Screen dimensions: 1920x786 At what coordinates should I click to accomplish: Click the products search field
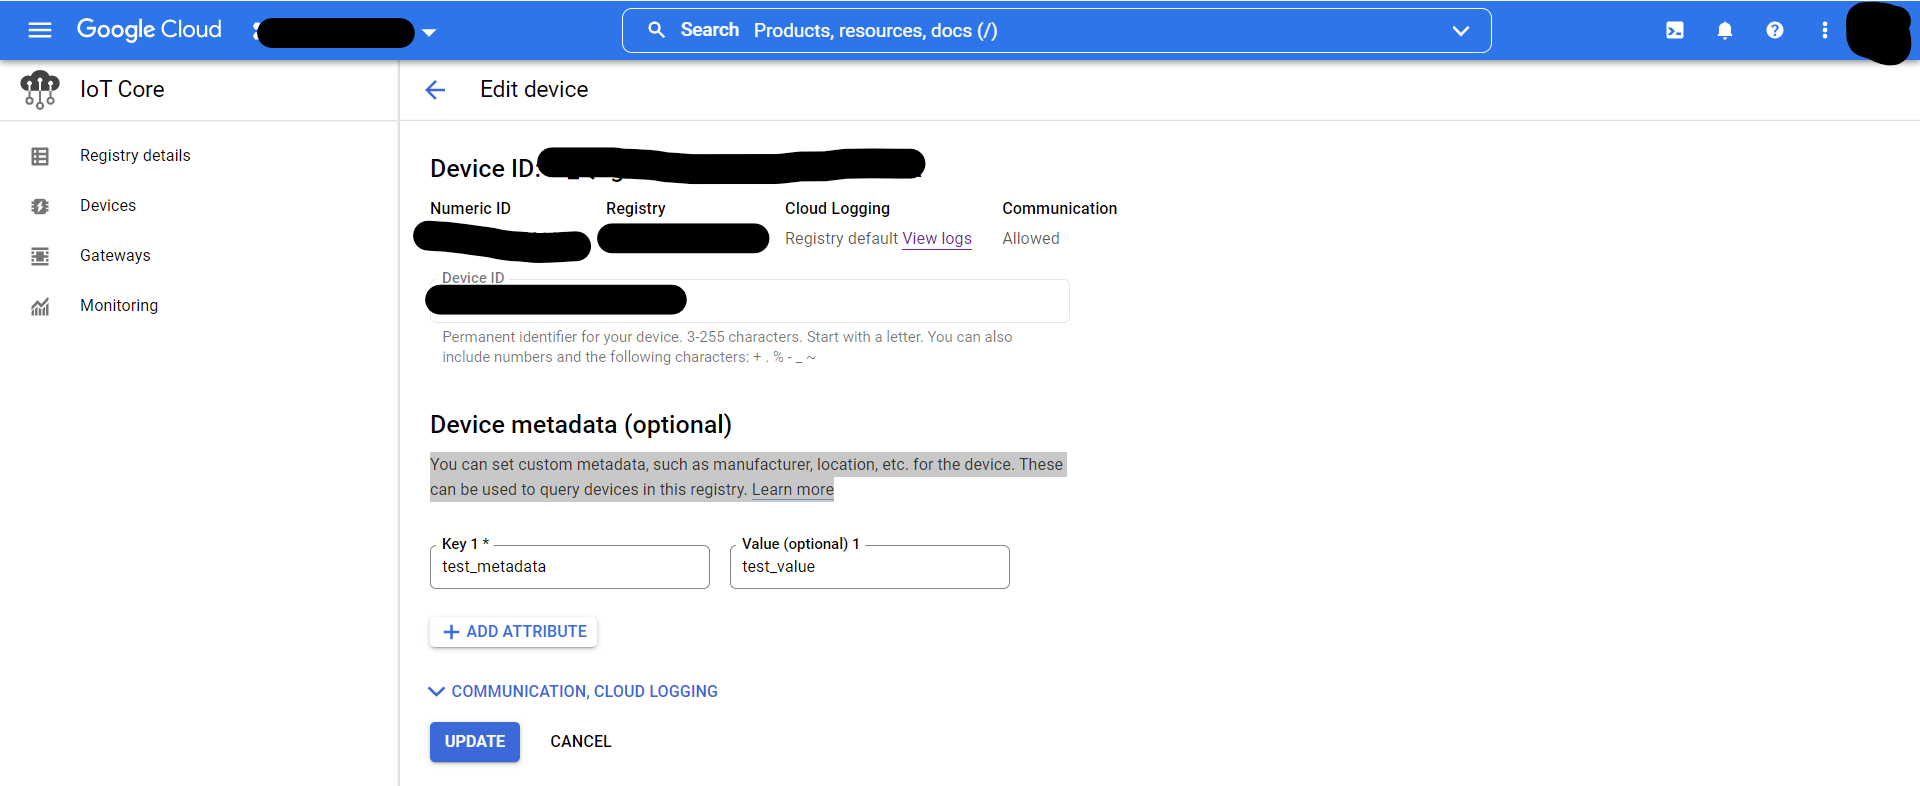[1057, 31]
